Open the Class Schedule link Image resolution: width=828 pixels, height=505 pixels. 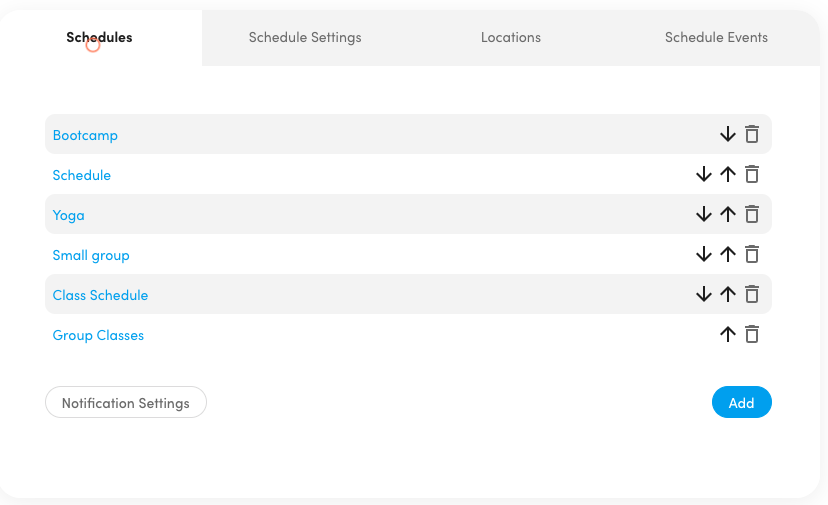(100, 295)
